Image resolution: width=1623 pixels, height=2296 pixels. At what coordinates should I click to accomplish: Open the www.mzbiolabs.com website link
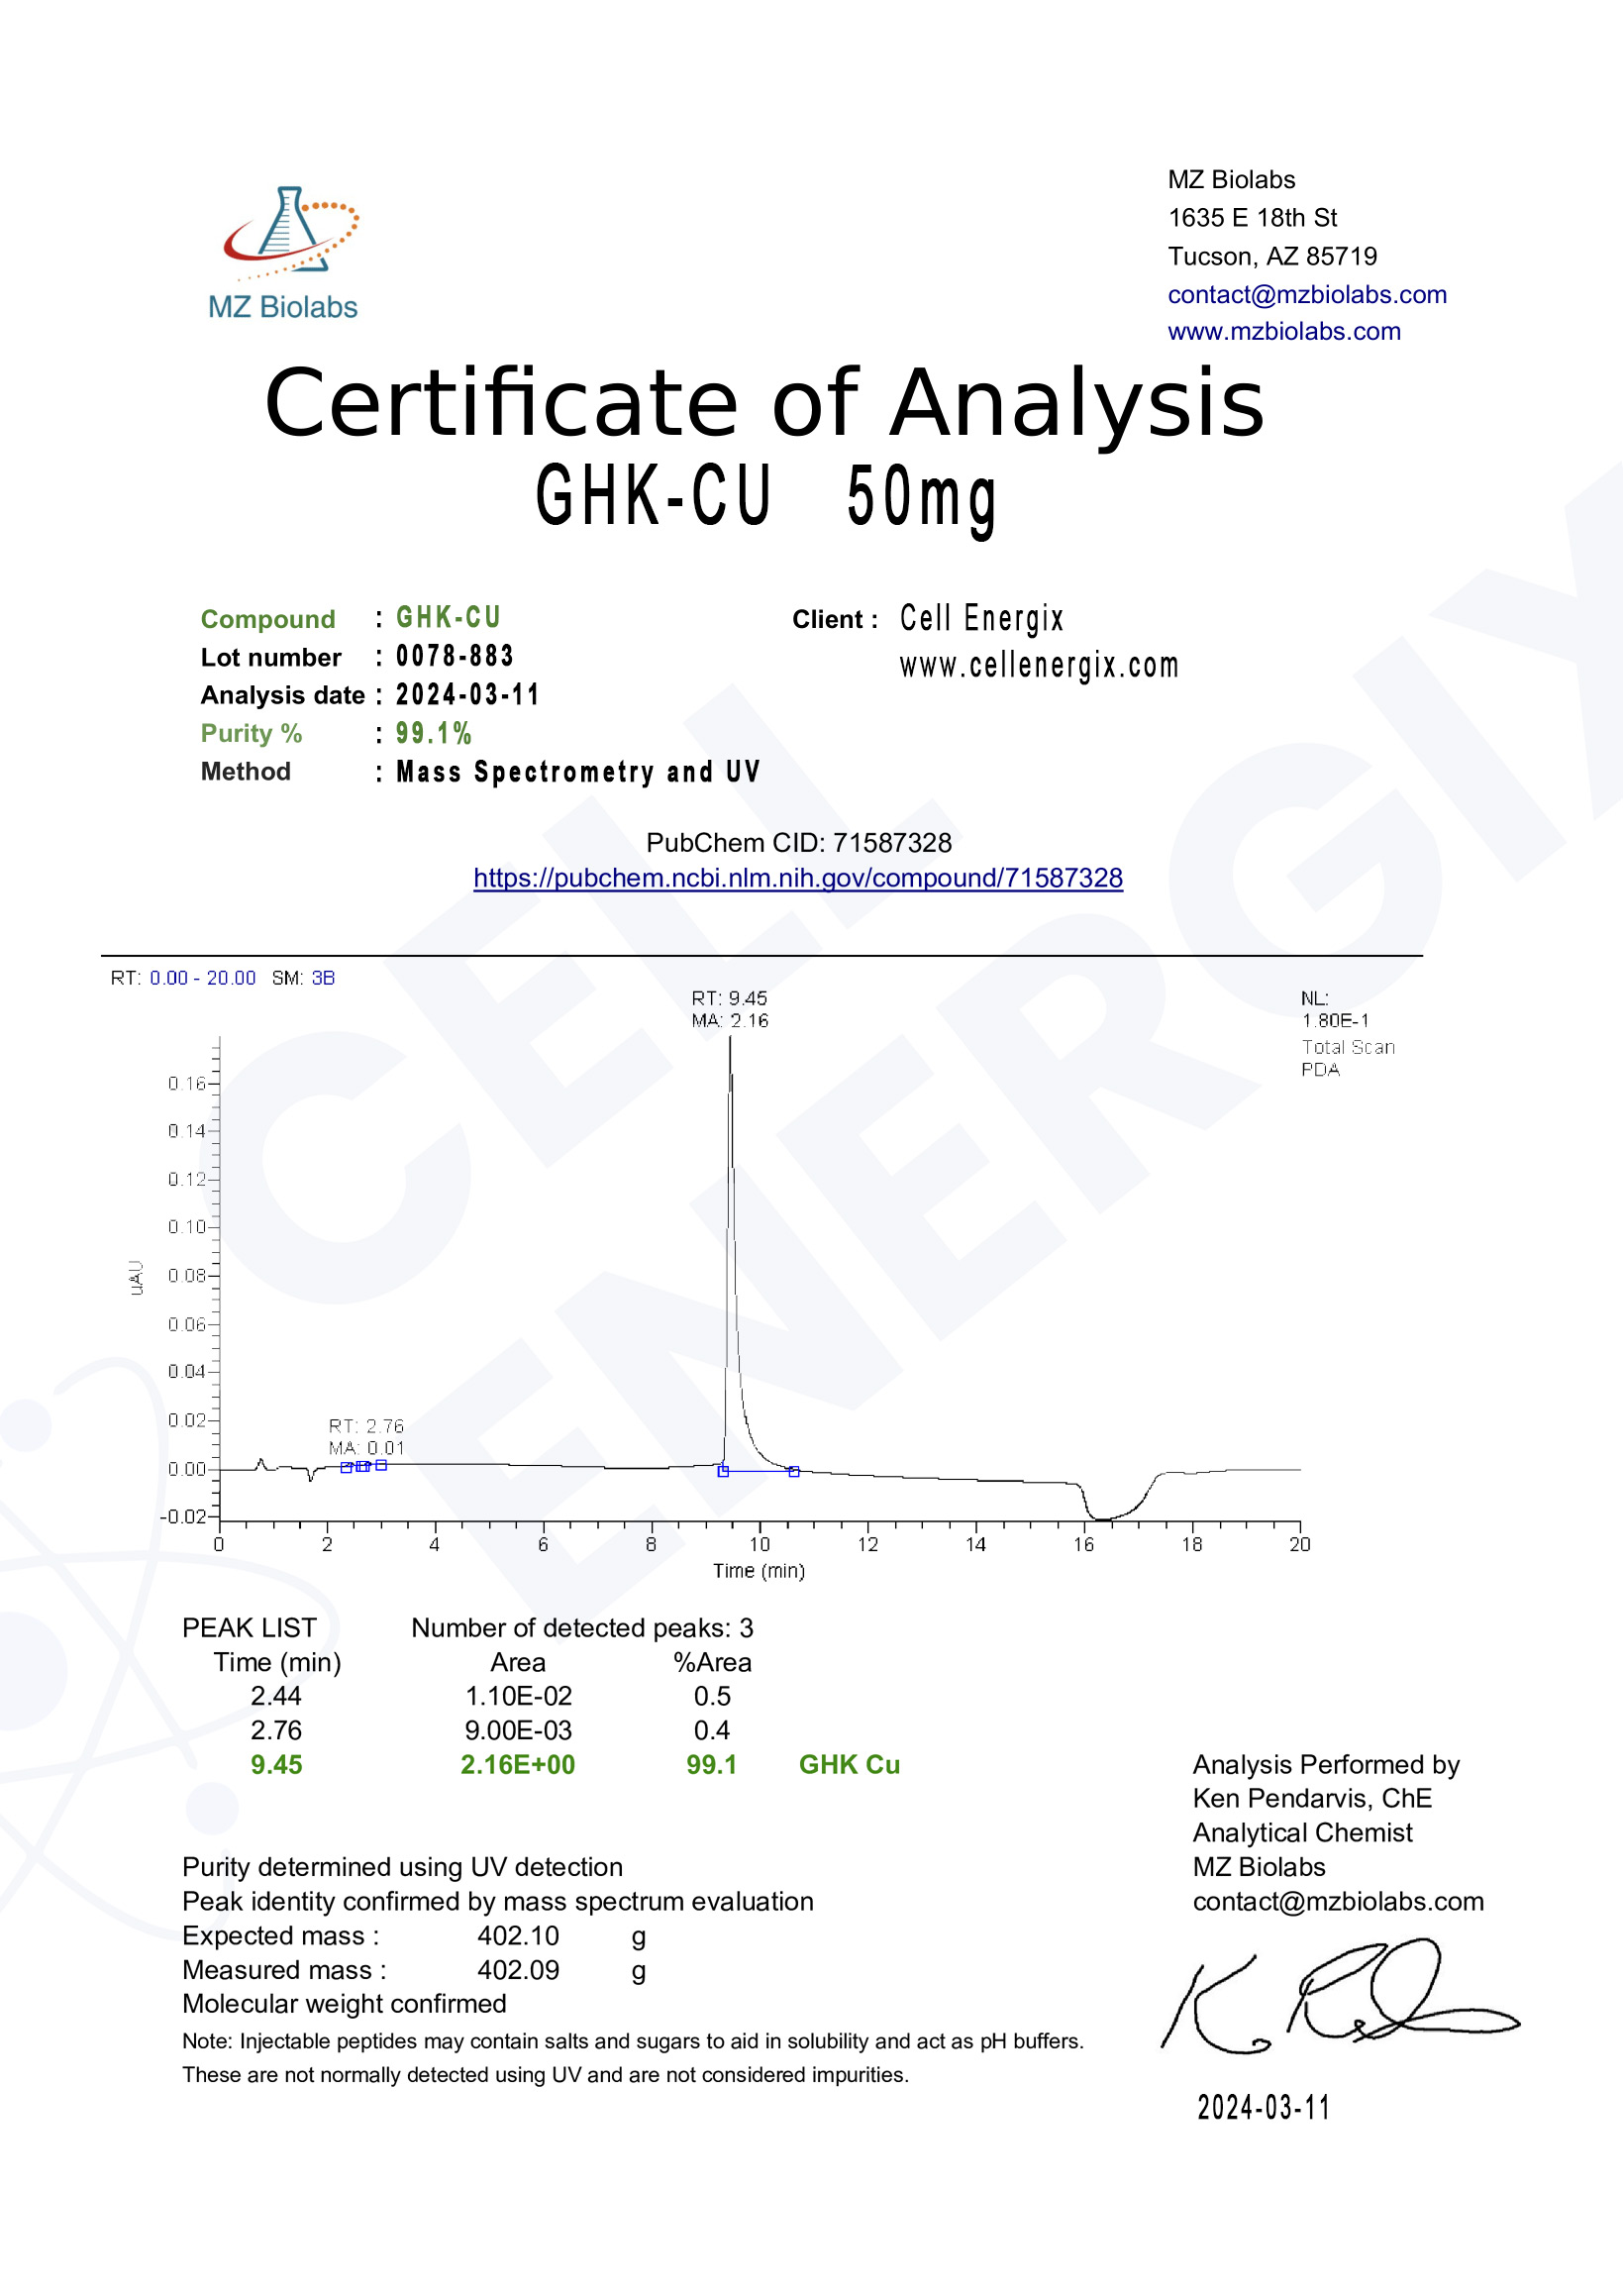(1284, 331)
